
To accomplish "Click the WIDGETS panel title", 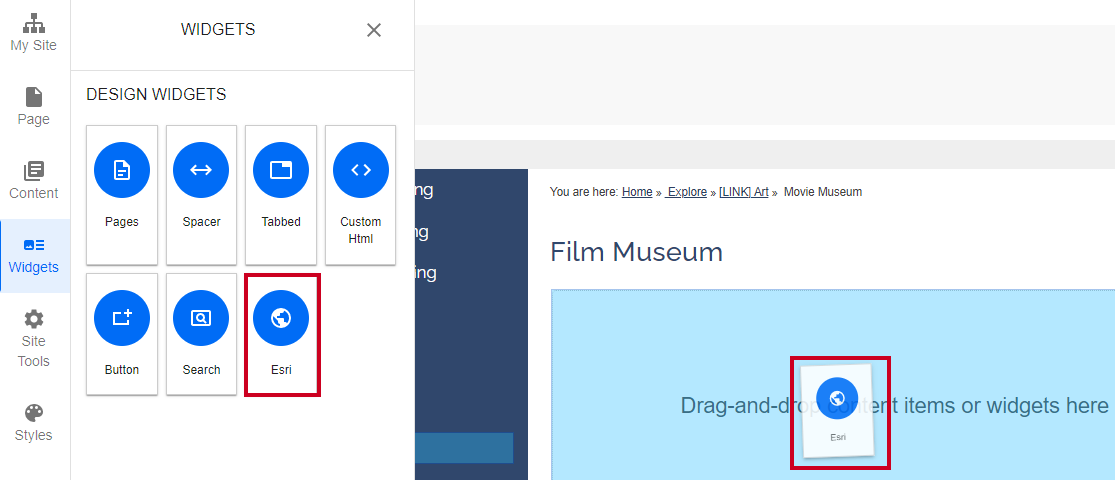I will point(218,30).
